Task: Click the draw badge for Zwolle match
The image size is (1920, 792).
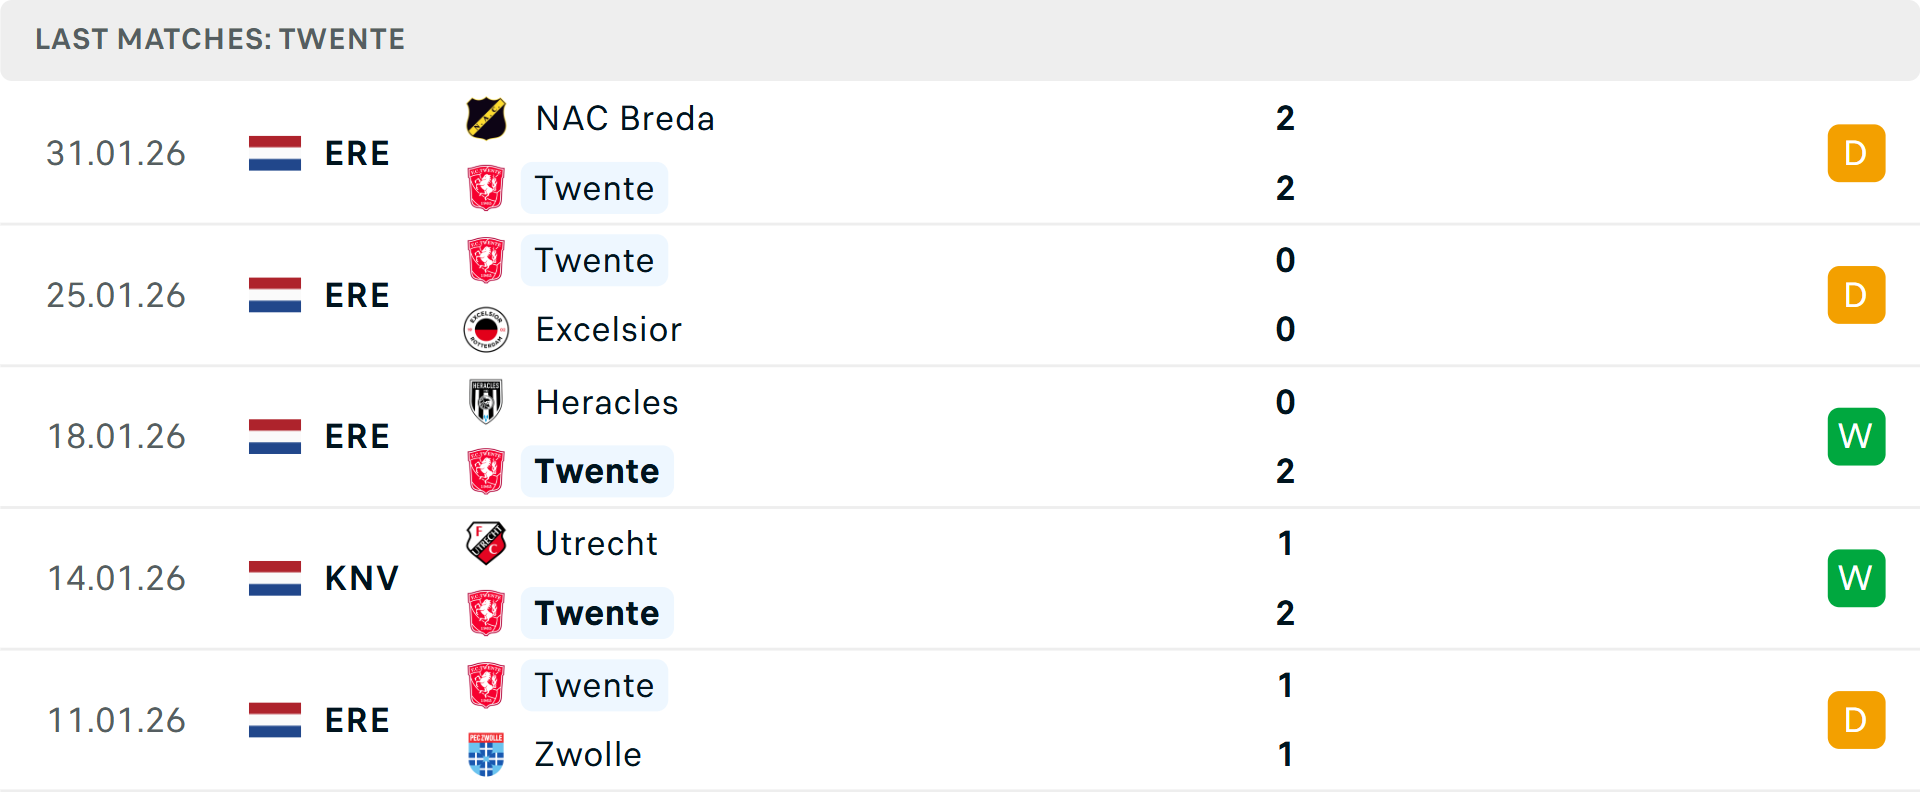Action: point(1856,720)
